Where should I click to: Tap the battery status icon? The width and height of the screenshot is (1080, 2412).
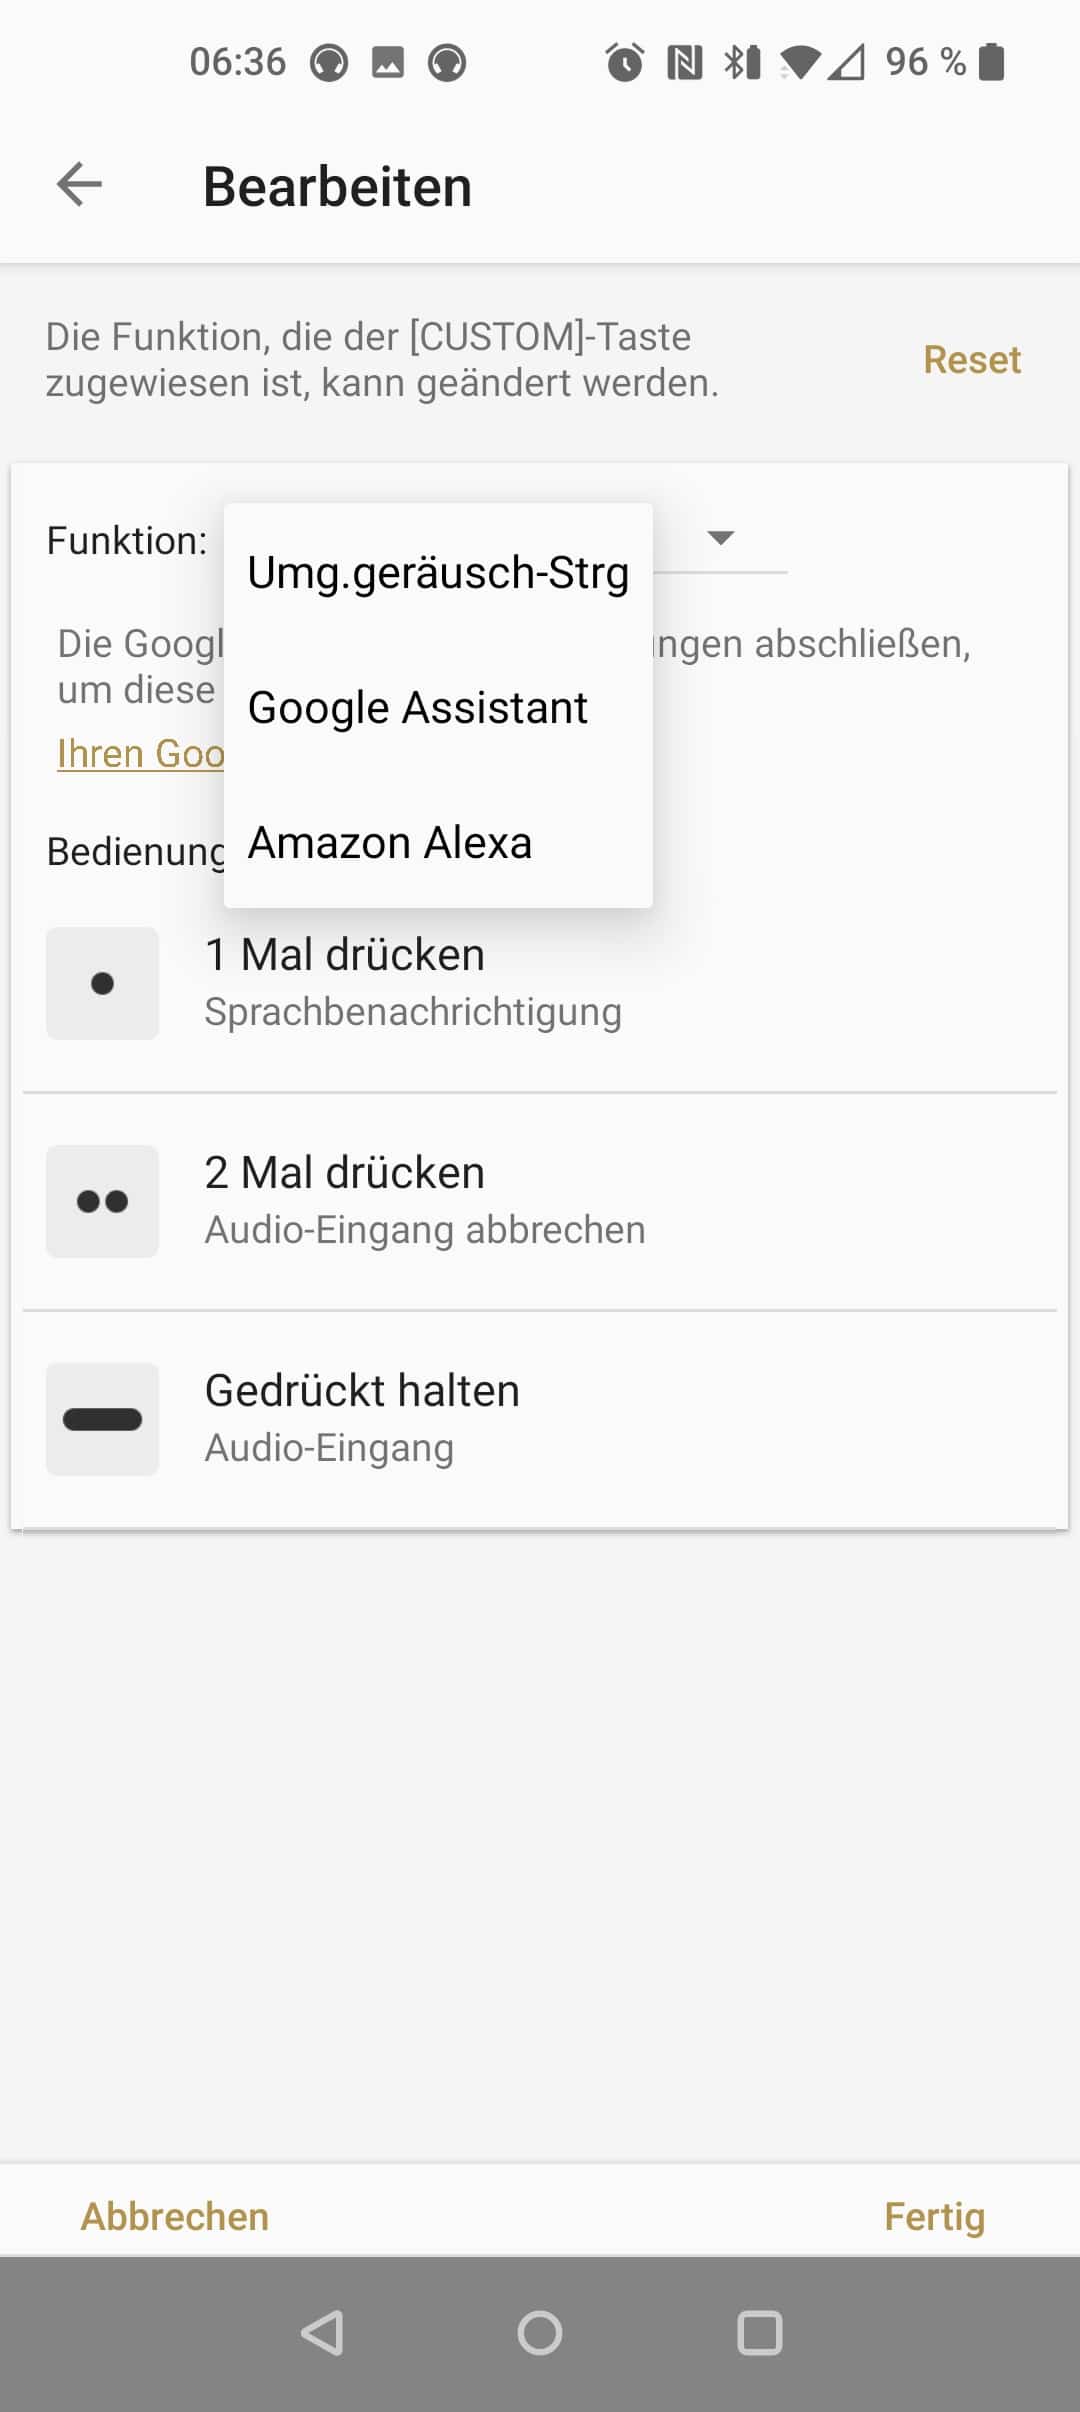coord(991,62)
